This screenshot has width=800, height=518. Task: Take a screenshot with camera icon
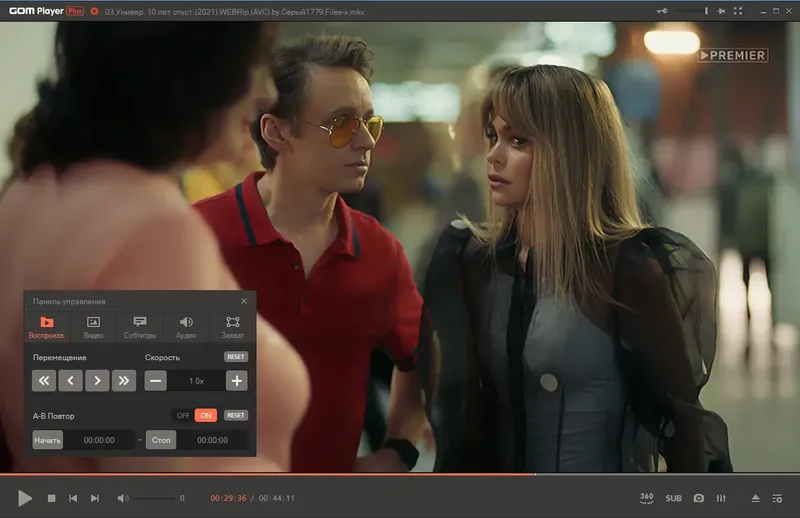698,498
